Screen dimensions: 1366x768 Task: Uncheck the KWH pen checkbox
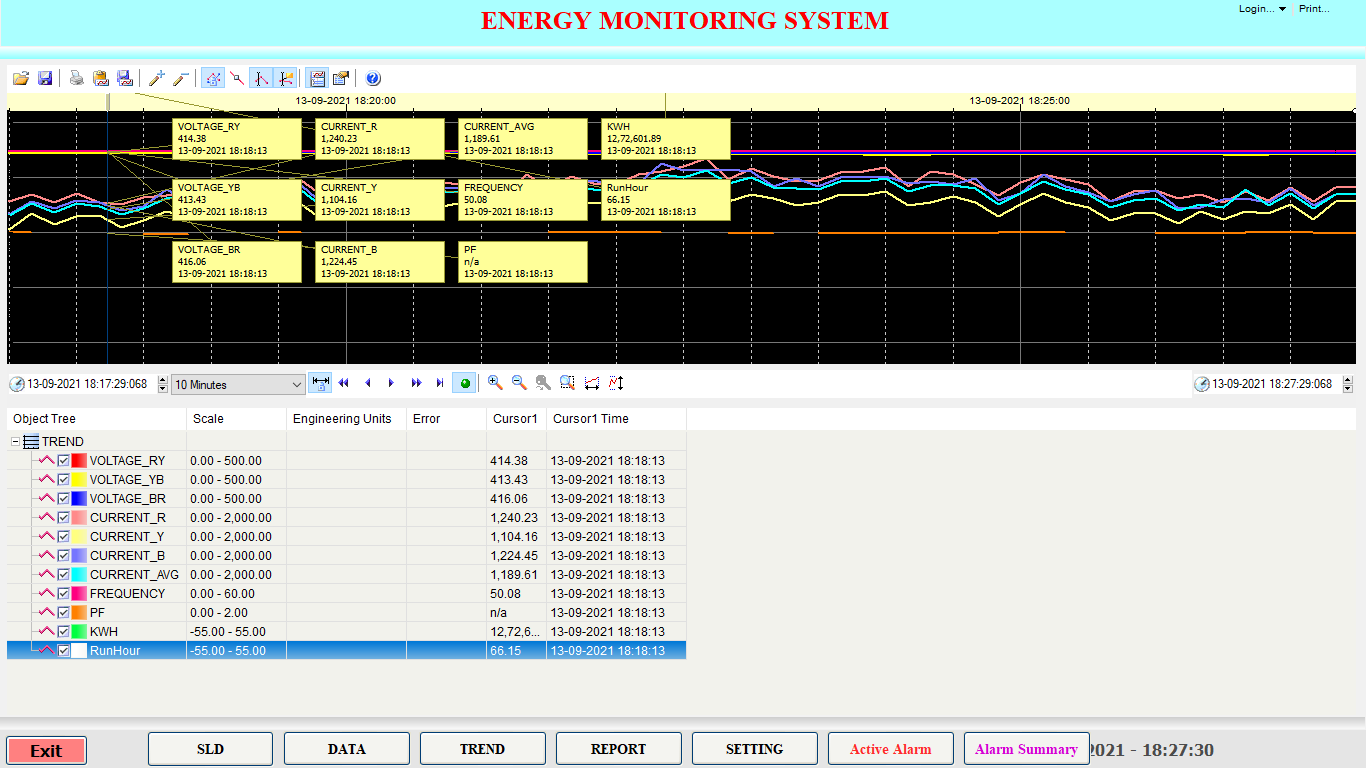pos(64,632)
